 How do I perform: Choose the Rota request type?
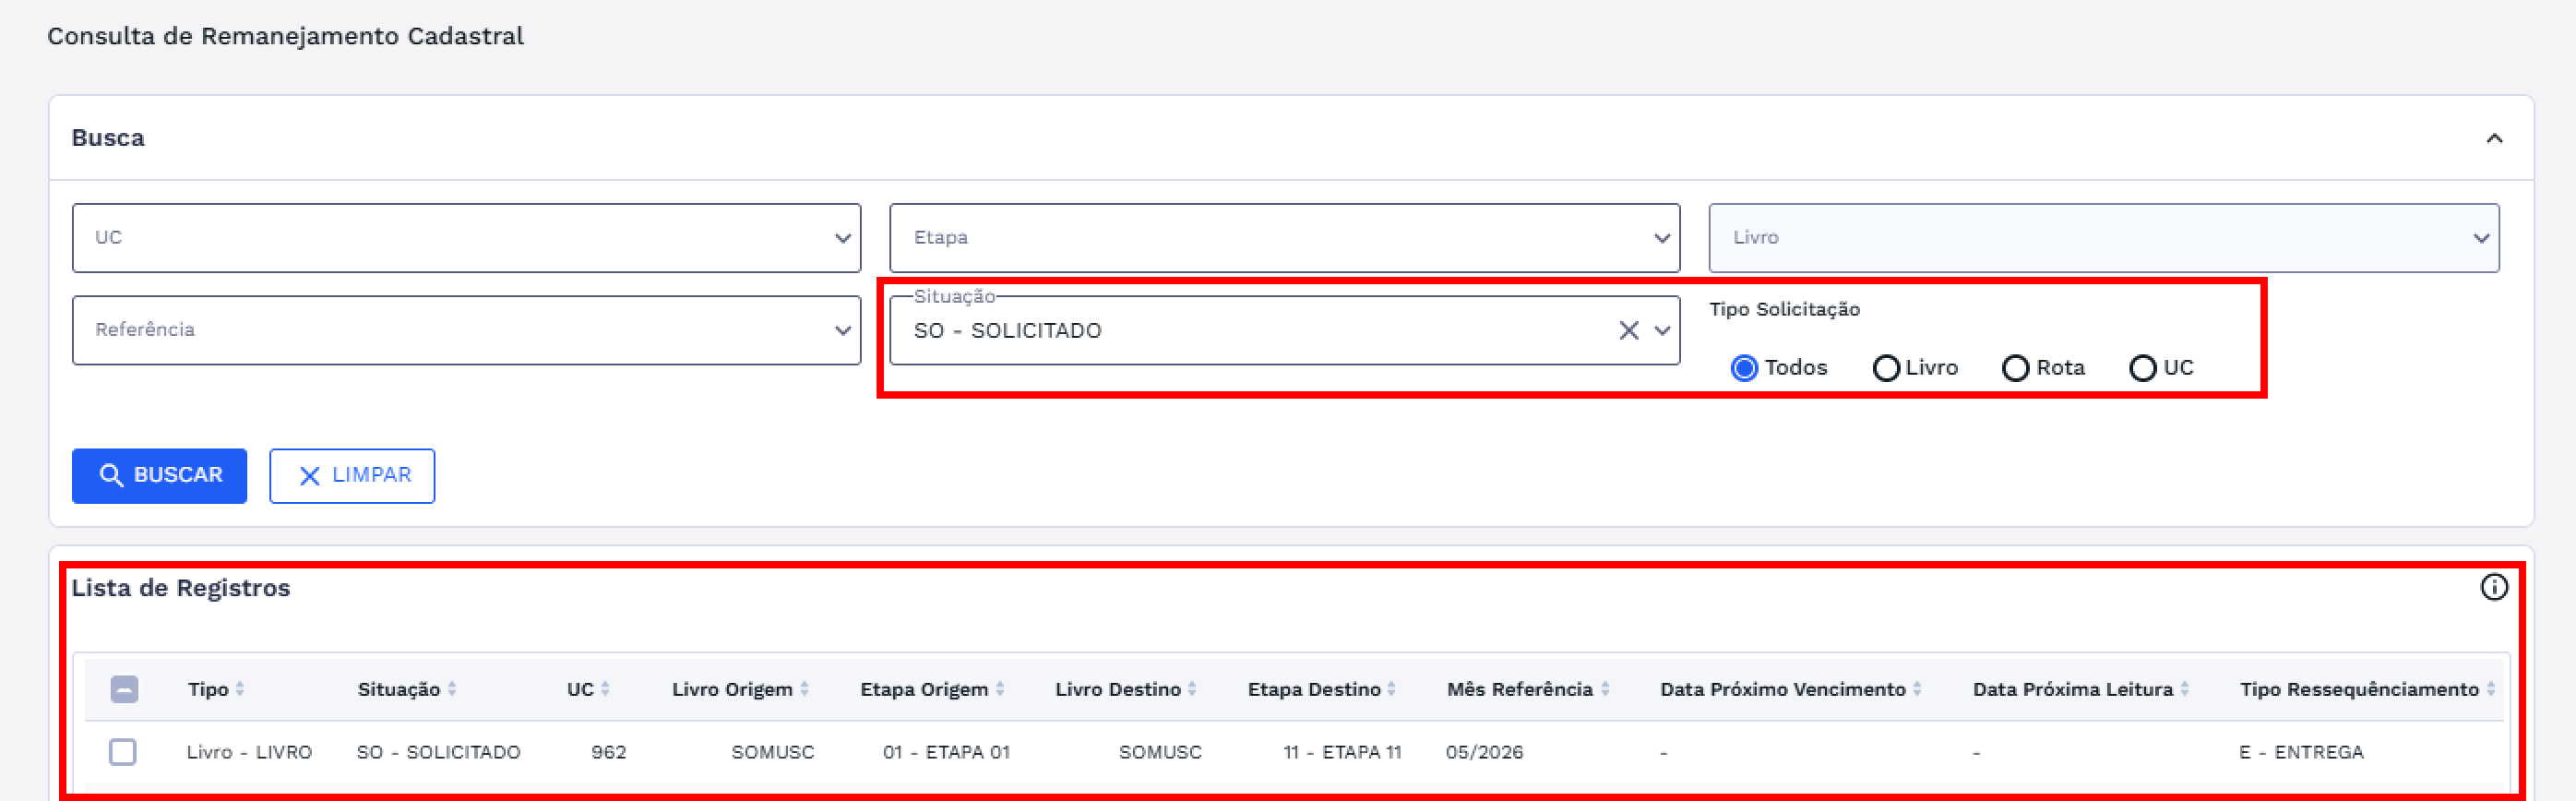2016,368
